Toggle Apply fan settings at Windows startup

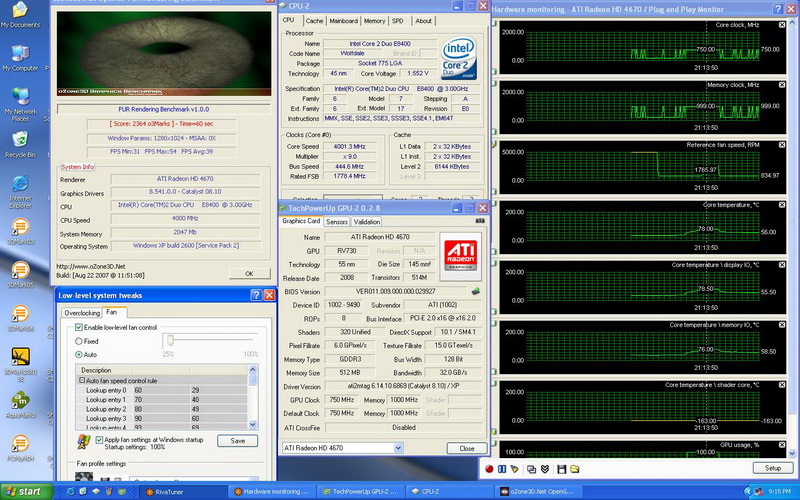pos(99,439)
